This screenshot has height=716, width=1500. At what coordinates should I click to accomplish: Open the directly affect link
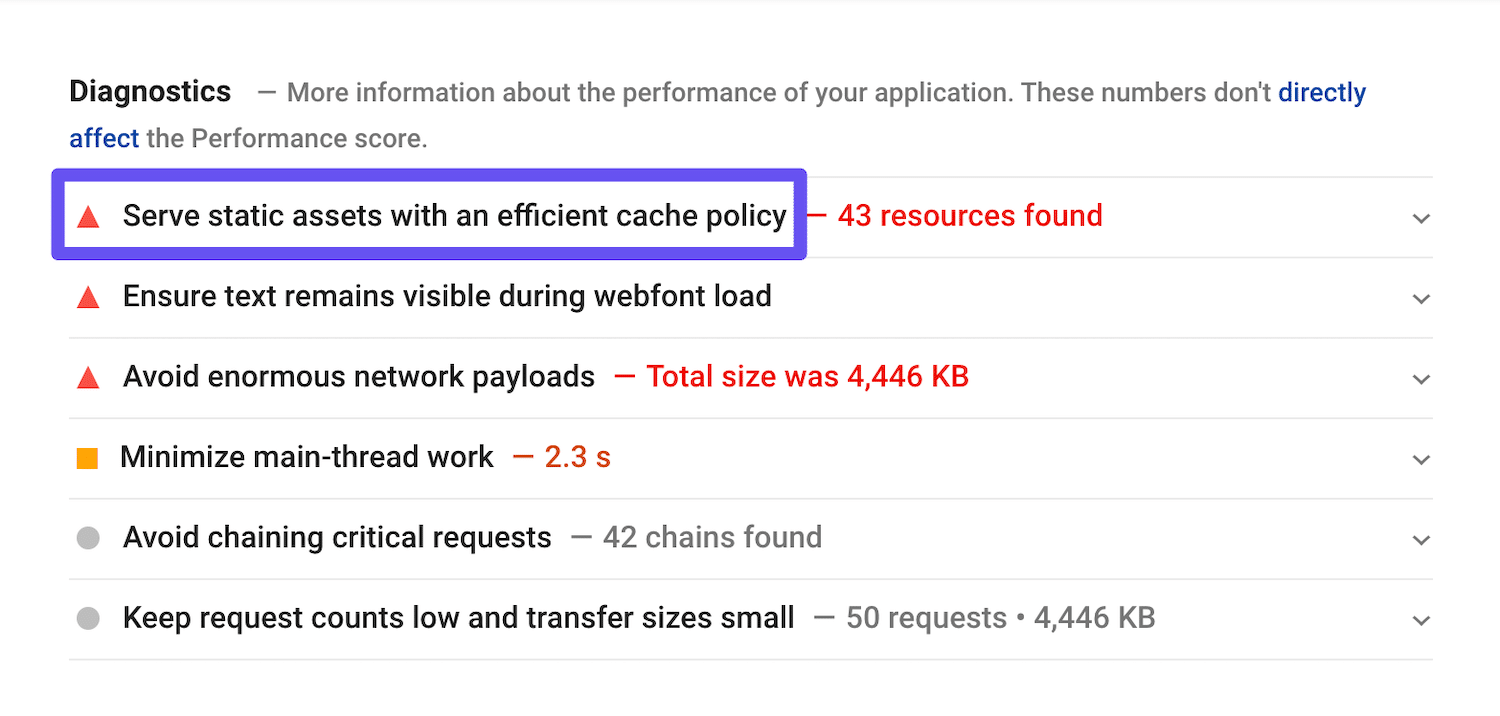[x=1322, y=92]
